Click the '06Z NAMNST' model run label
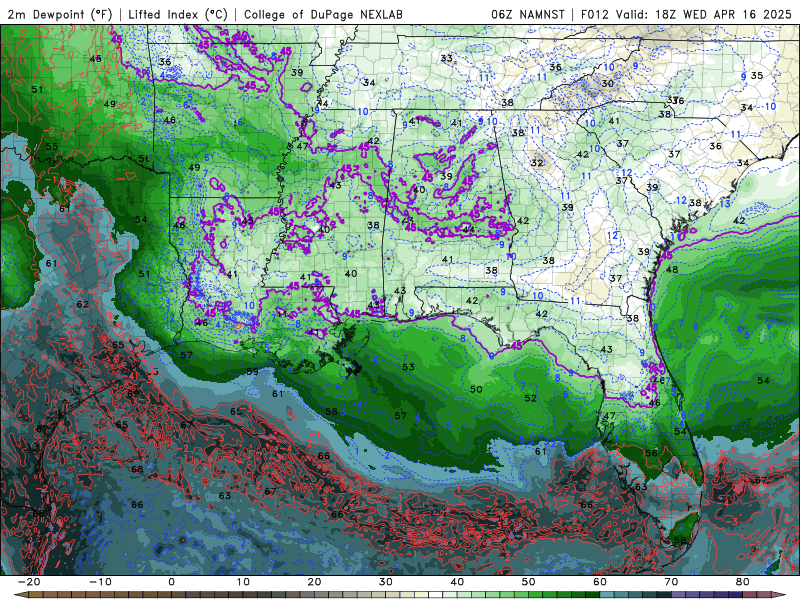The width and height of the screenshot is (800, 600). 528,14
